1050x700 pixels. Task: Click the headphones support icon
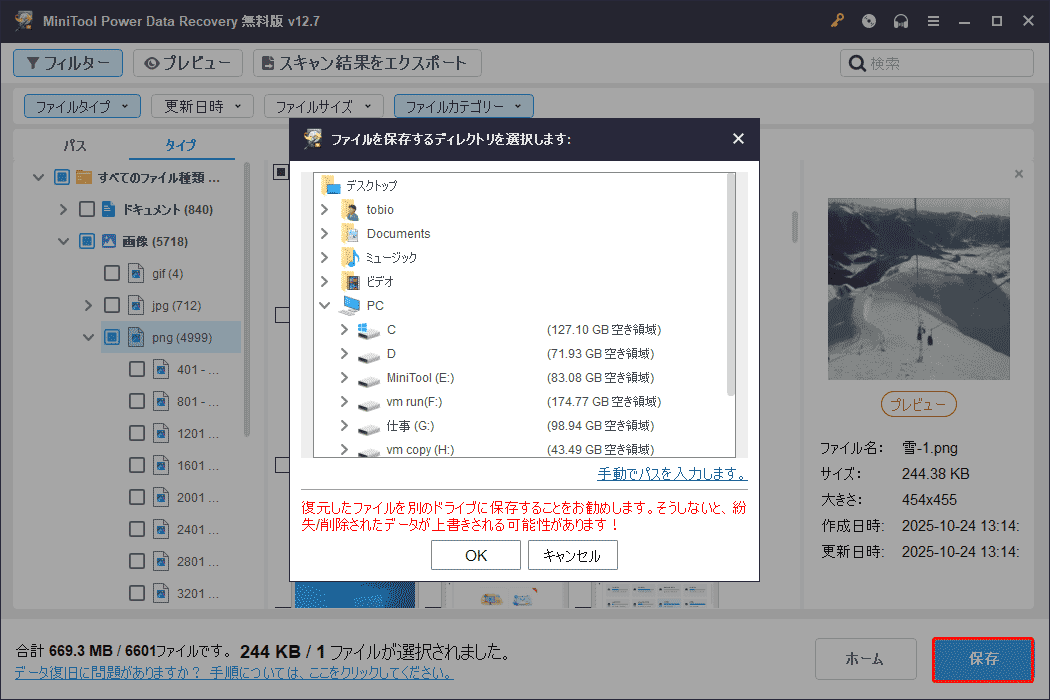click(x=900, y=20)
